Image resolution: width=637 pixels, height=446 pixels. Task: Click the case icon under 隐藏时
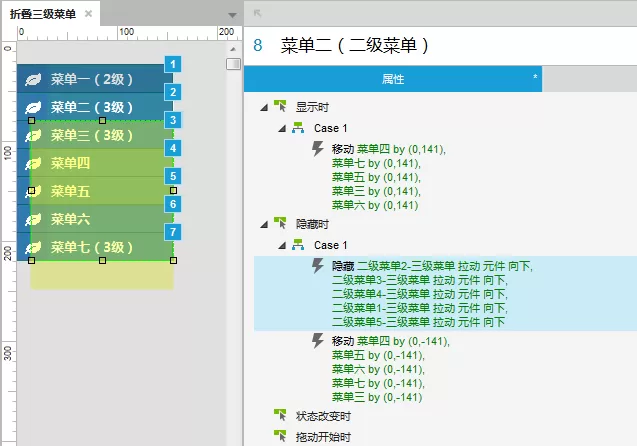click(298, 245)
